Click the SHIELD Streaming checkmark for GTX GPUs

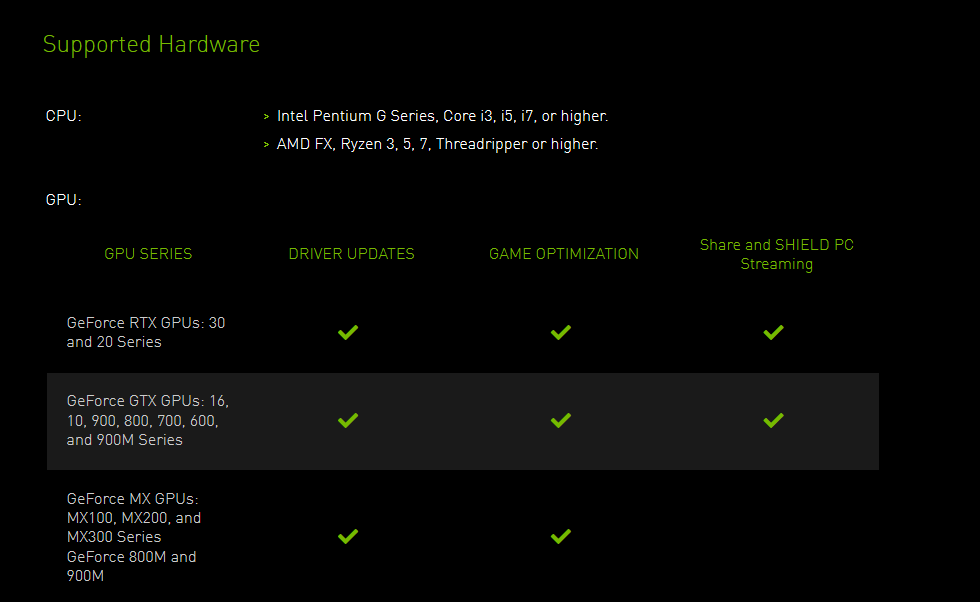click(x=773, y=420)
